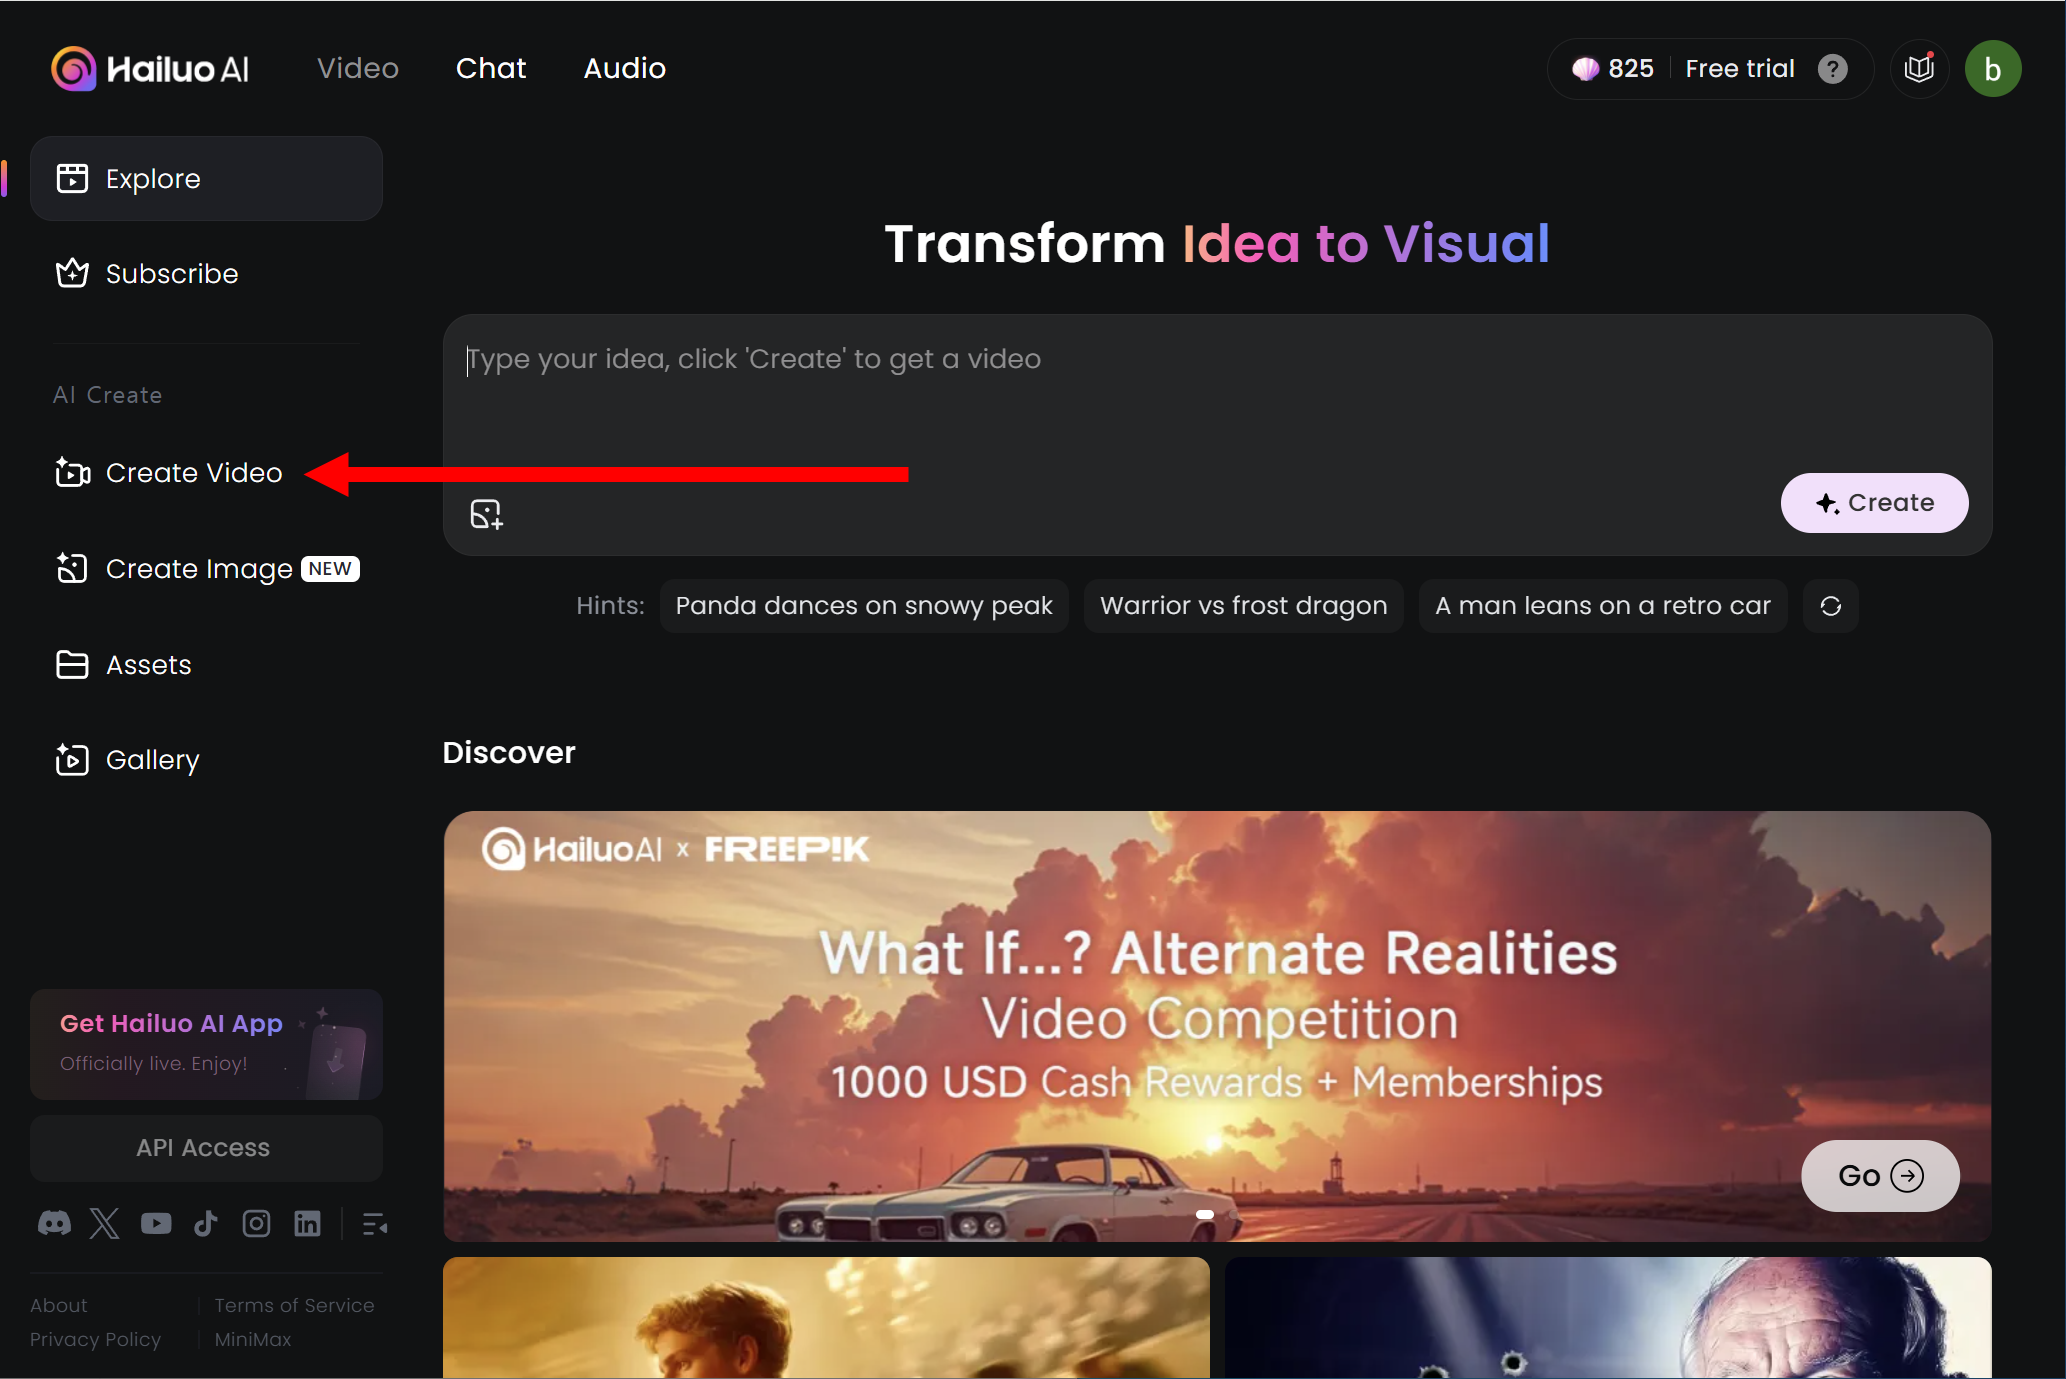Open the user avatar profile menu
Screen dimensions: 2066x1379
(x=1992, y=69)
